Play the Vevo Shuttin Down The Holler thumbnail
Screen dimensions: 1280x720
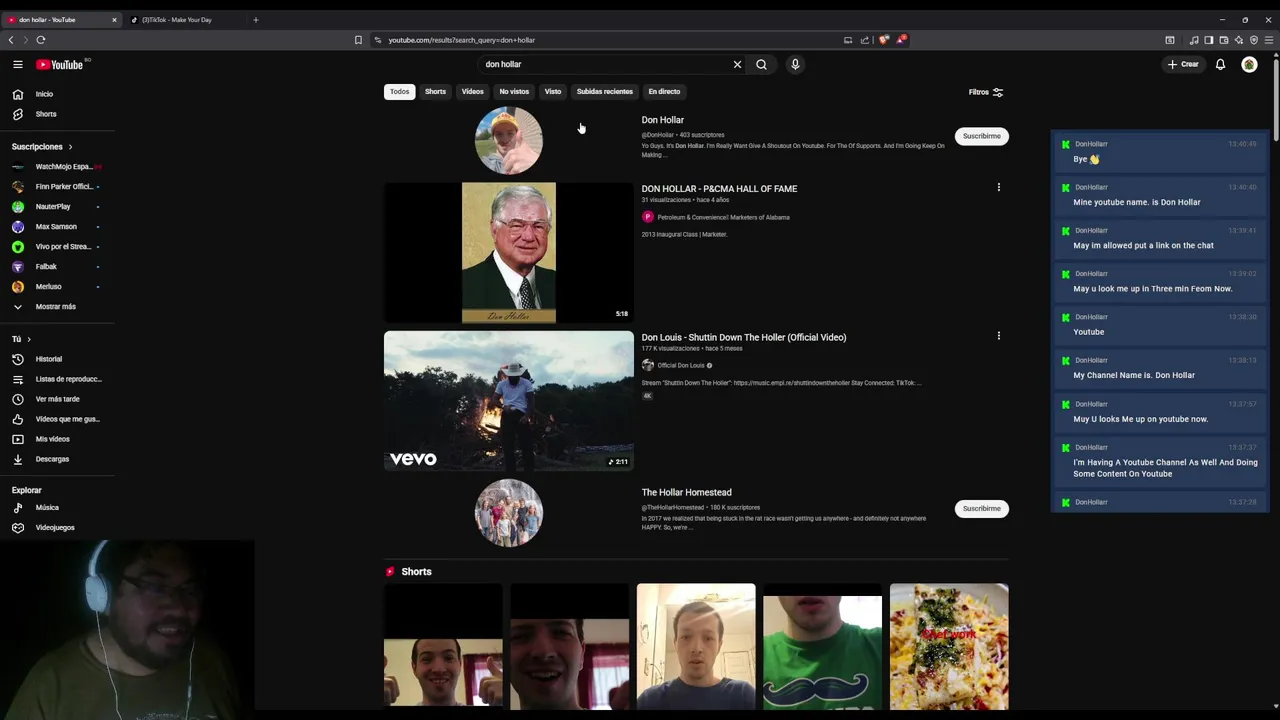coord(508,400)
